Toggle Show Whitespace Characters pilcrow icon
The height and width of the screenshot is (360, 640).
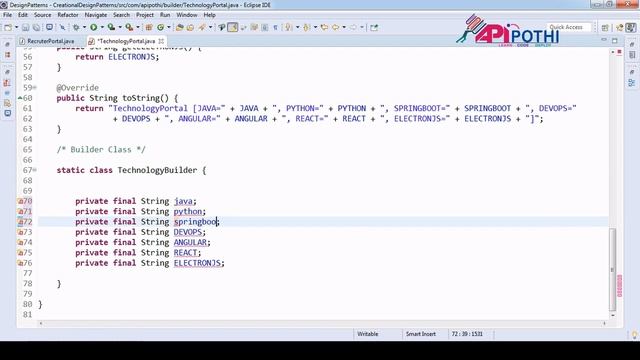tap(276, 27)
